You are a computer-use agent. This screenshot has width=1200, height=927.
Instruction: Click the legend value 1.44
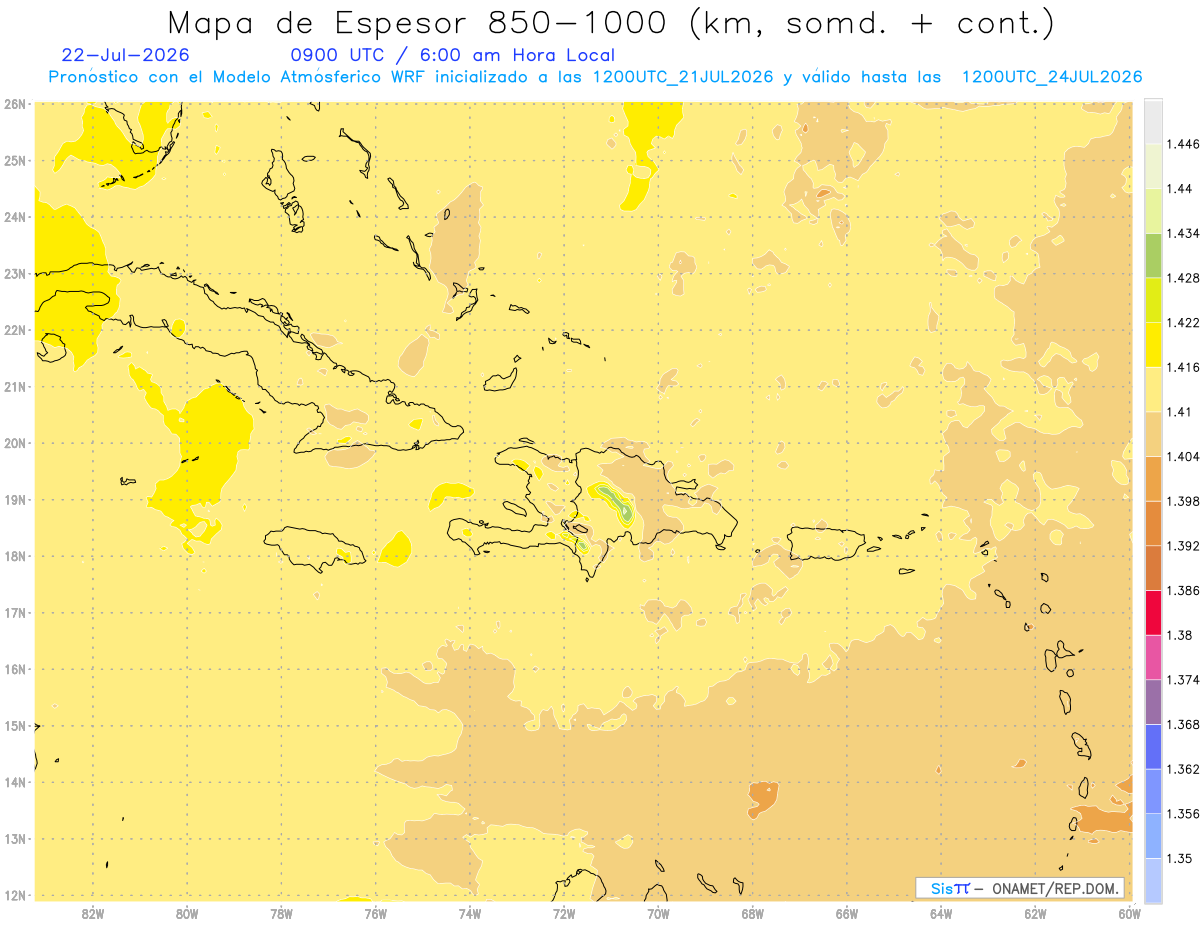coord(1178,189)
